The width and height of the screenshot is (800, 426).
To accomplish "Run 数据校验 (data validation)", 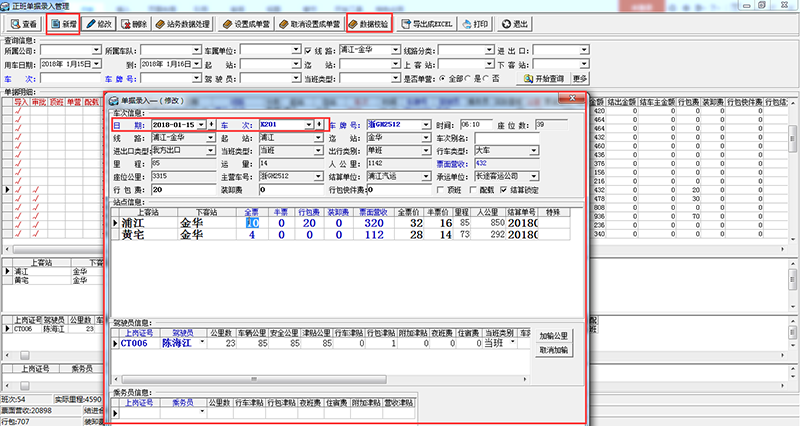I will pos(369,24).
